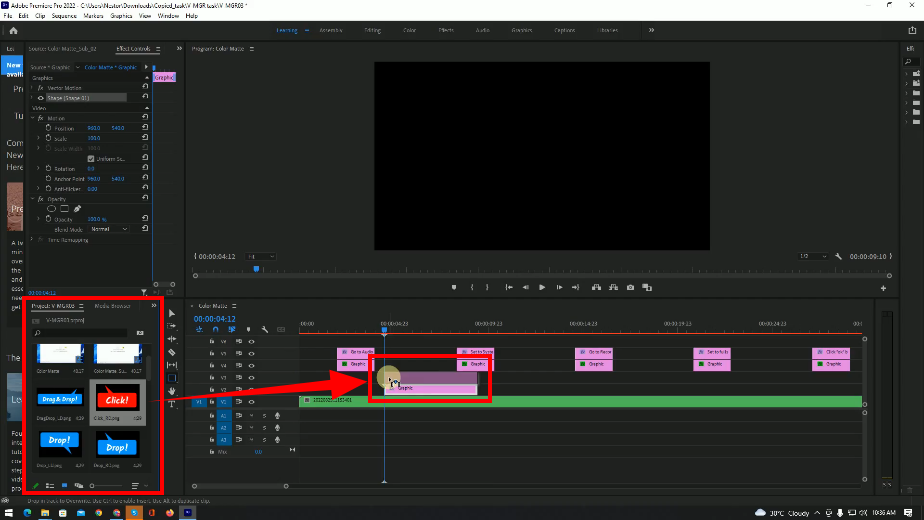Switch Project panel to list view
Screen dimensions: 924x520
coord(50,486)
